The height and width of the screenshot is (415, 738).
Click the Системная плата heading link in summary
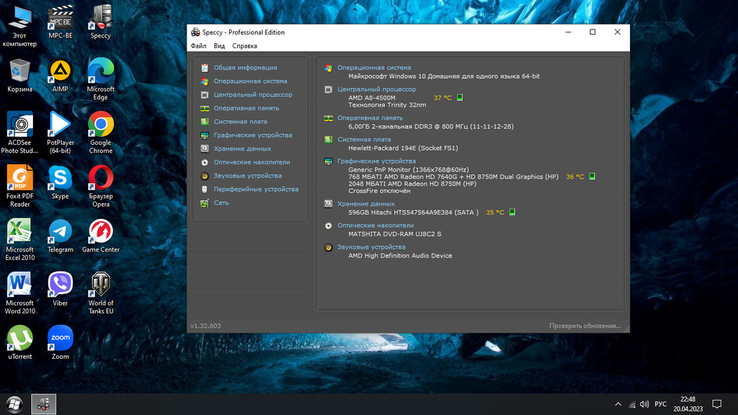click(x=364, y=140)
